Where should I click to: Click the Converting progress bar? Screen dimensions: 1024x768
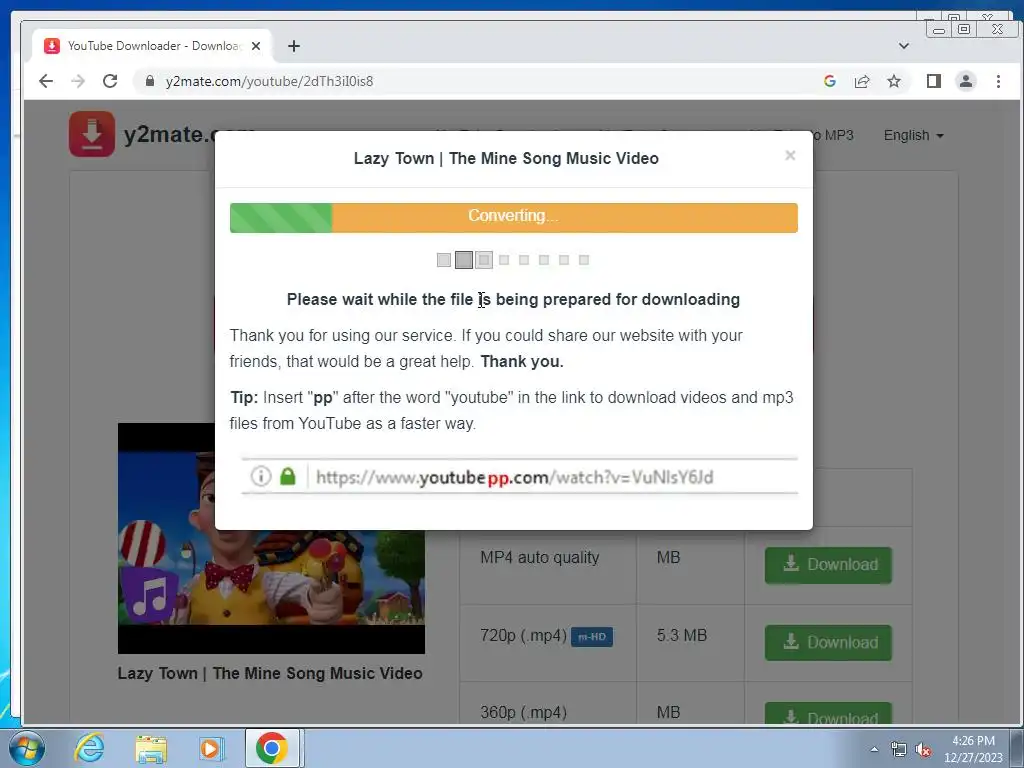point(513,217)
